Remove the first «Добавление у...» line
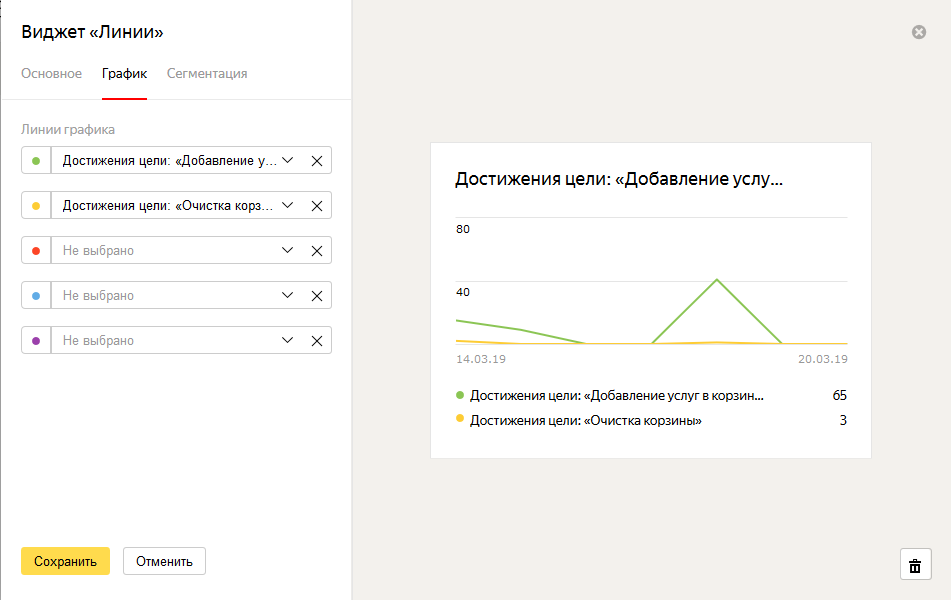The image size is (951, 600). (317, 161)
